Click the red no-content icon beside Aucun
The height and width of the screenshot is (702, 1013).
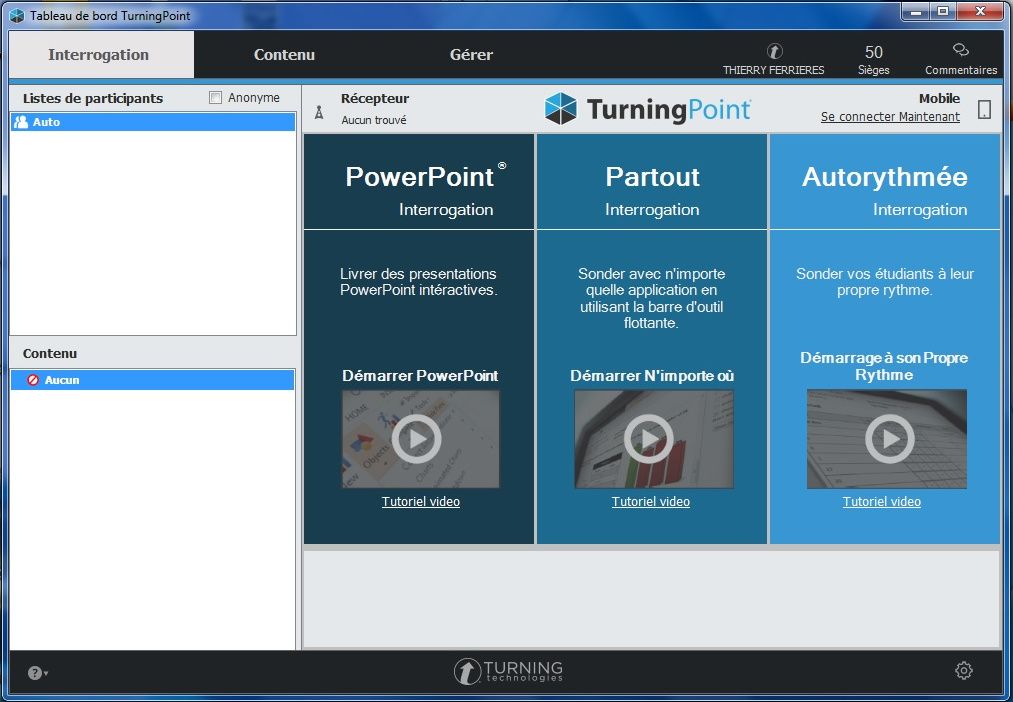point(33,380)
